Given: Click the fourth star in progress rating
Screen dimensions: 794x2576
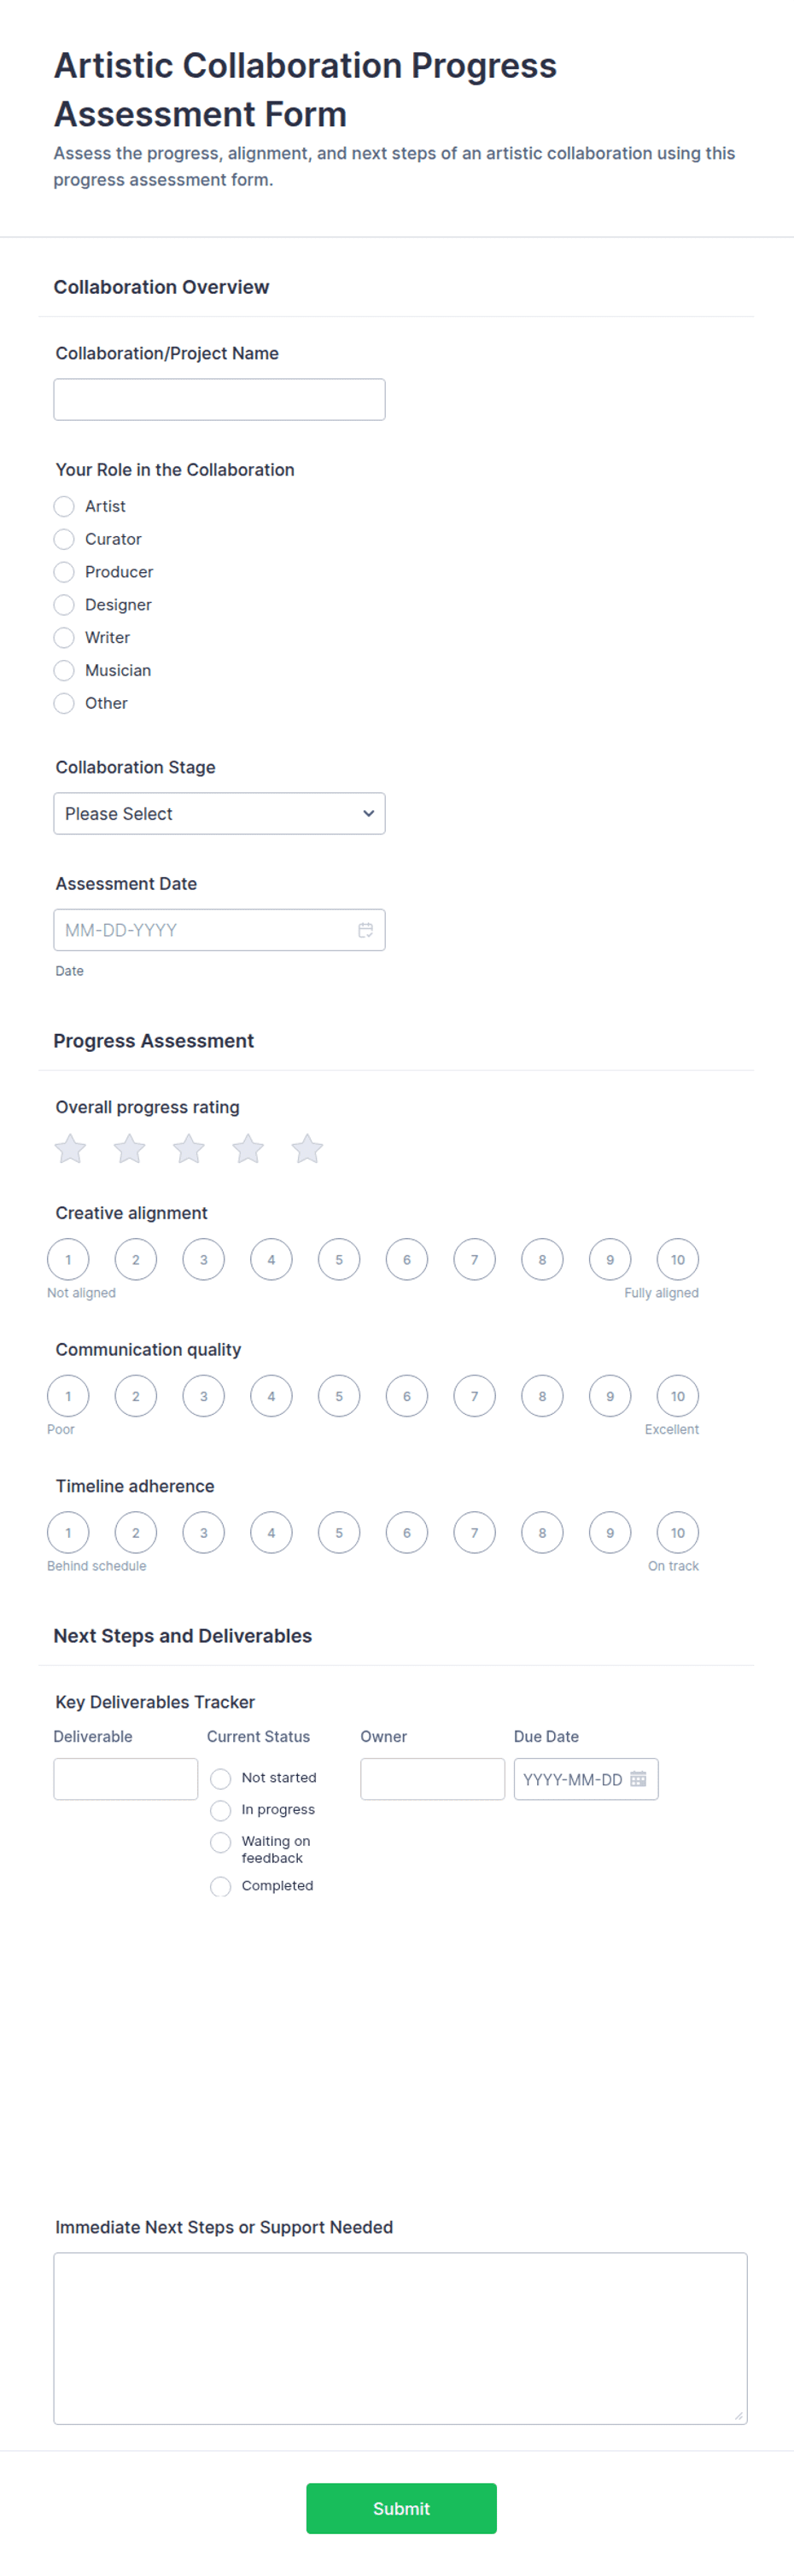Looking at the screenshot, I should pyautogui.click(x=248, y=1148).
